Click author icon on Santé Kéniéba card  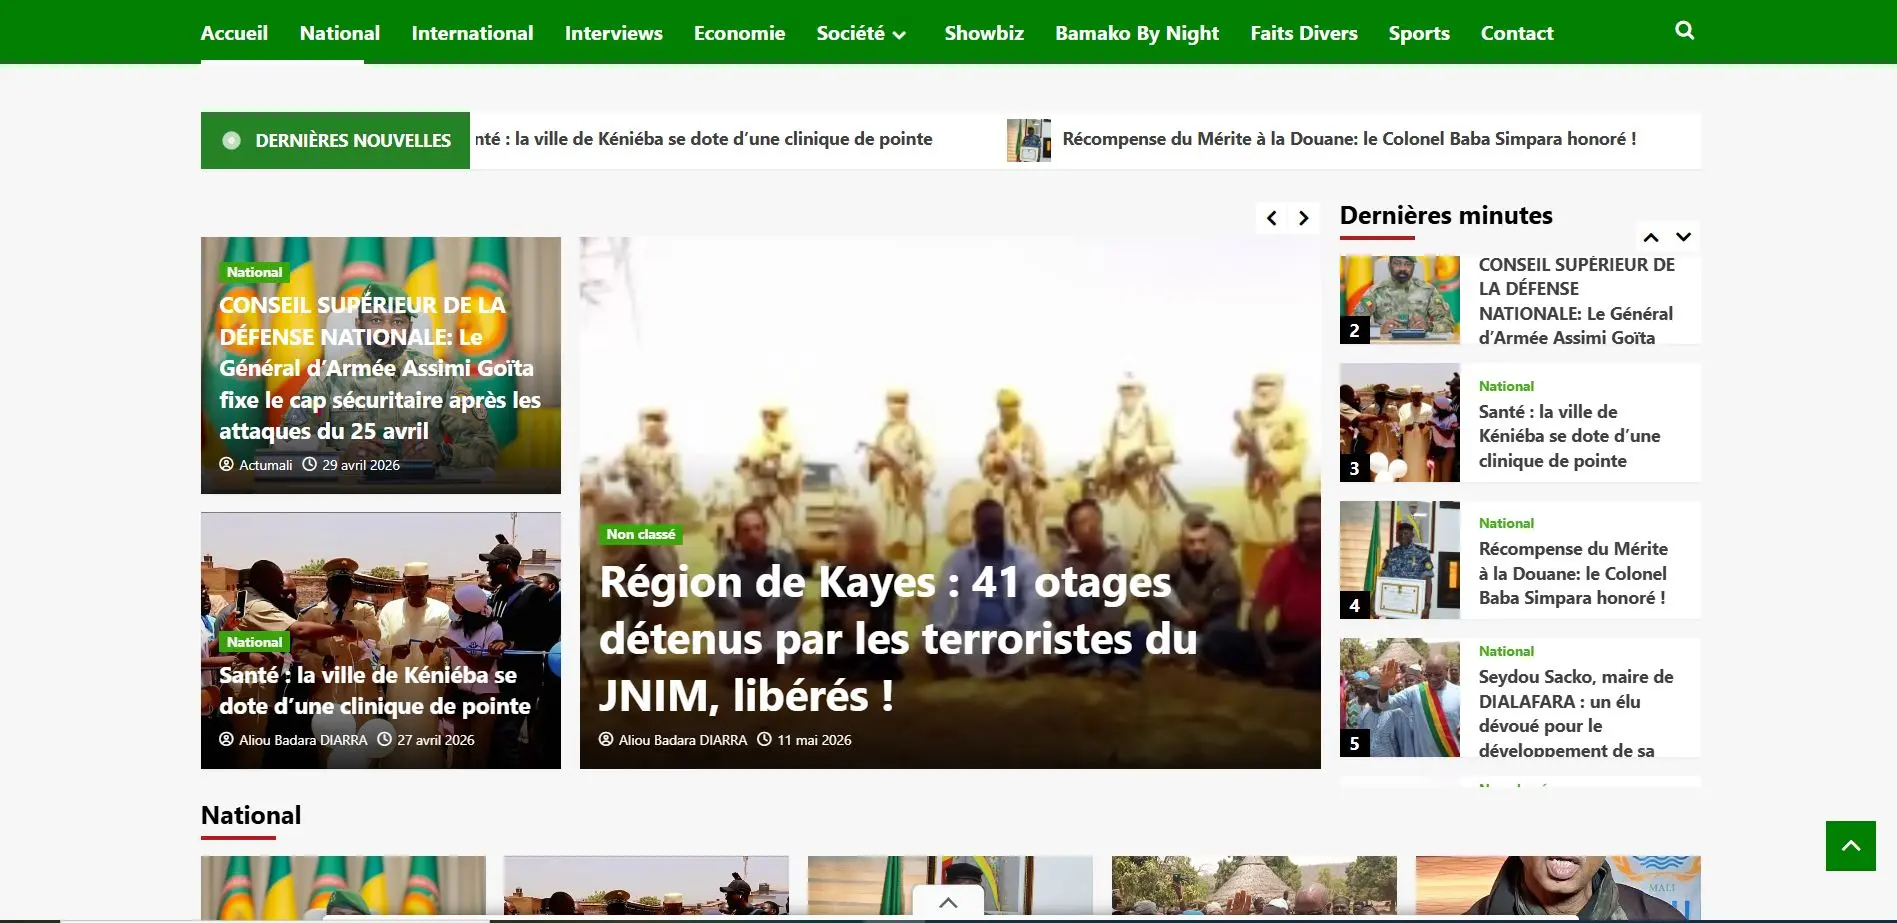(x=226, y=740)
